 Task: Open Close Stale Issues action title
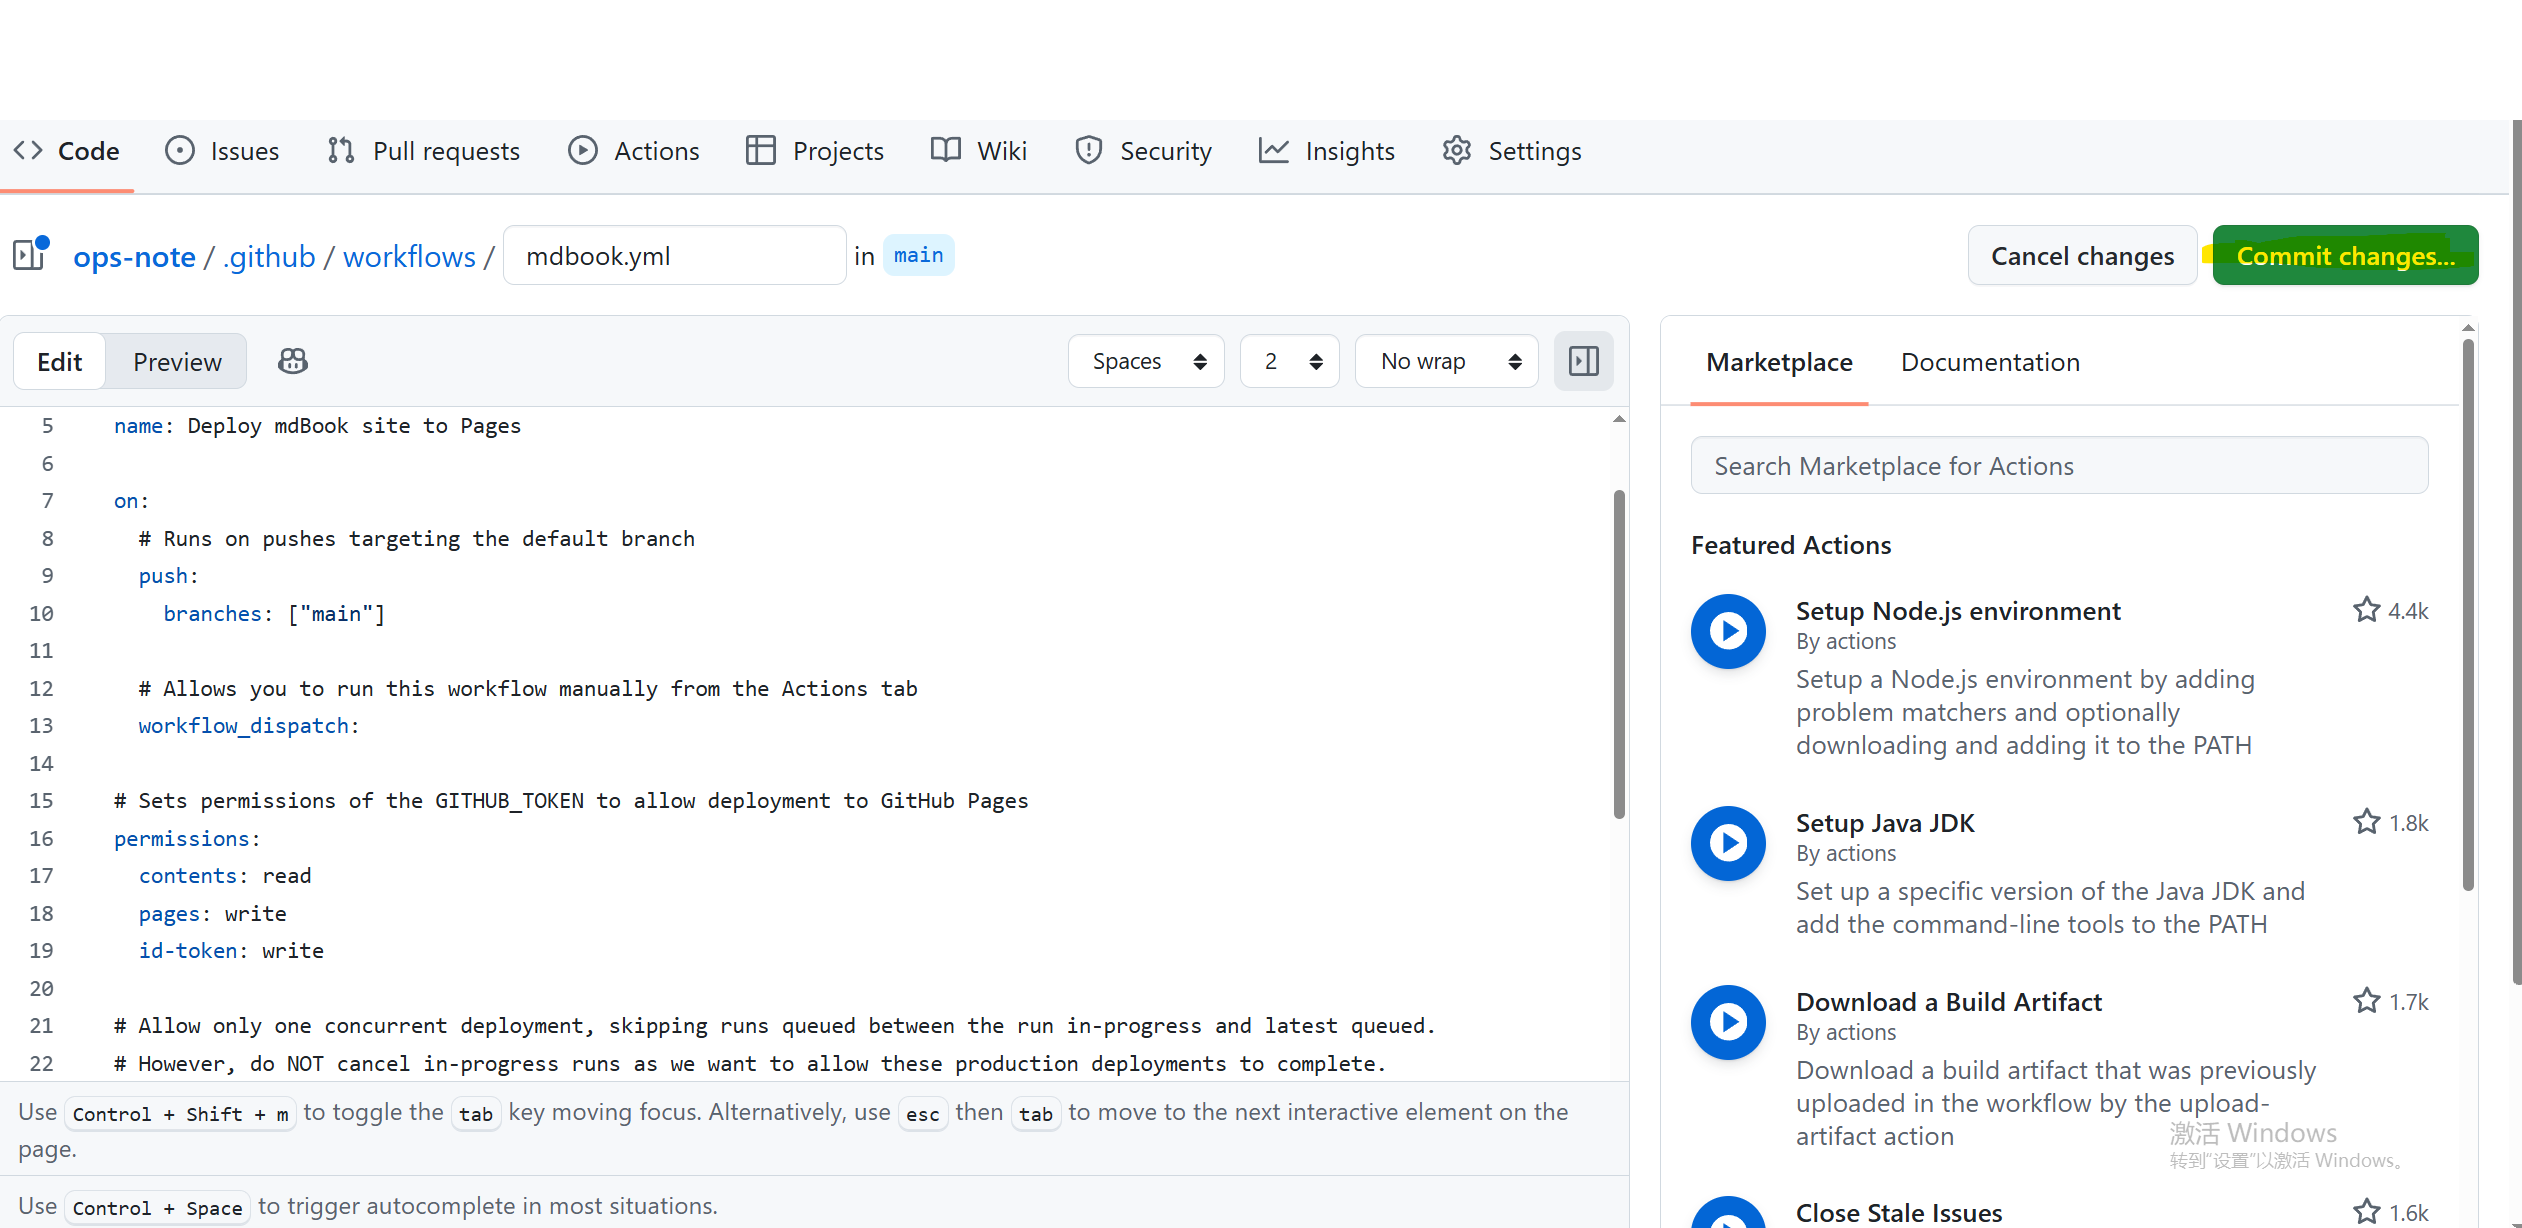pos(1898,1212)
